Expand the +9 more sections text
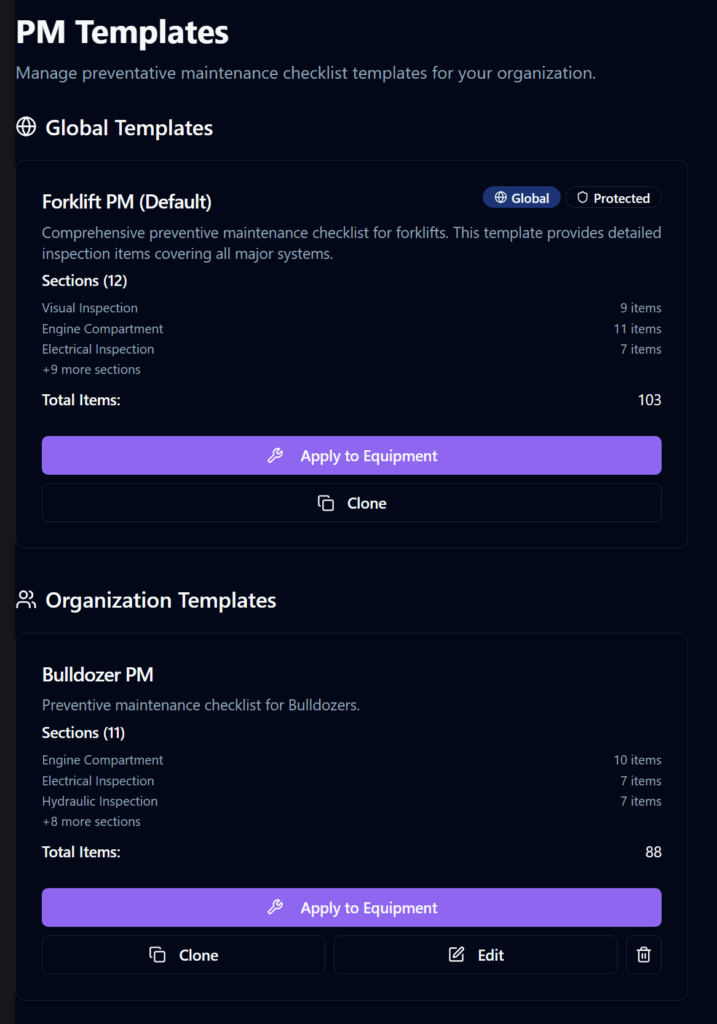 (91, 370)
